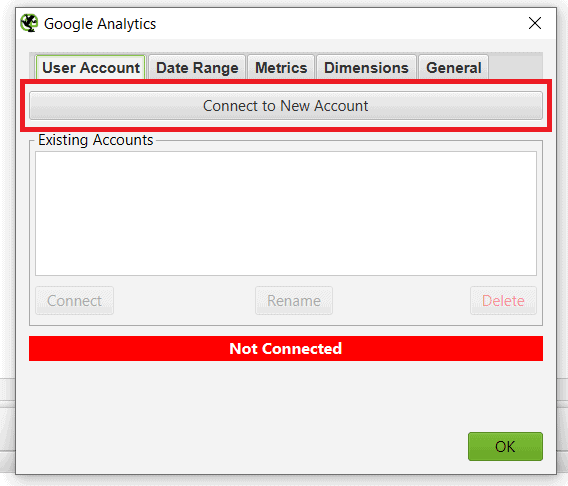Click the Google Analytics window title text
The height and width of the screenshot is (486, 568).
tap(100, 24)
